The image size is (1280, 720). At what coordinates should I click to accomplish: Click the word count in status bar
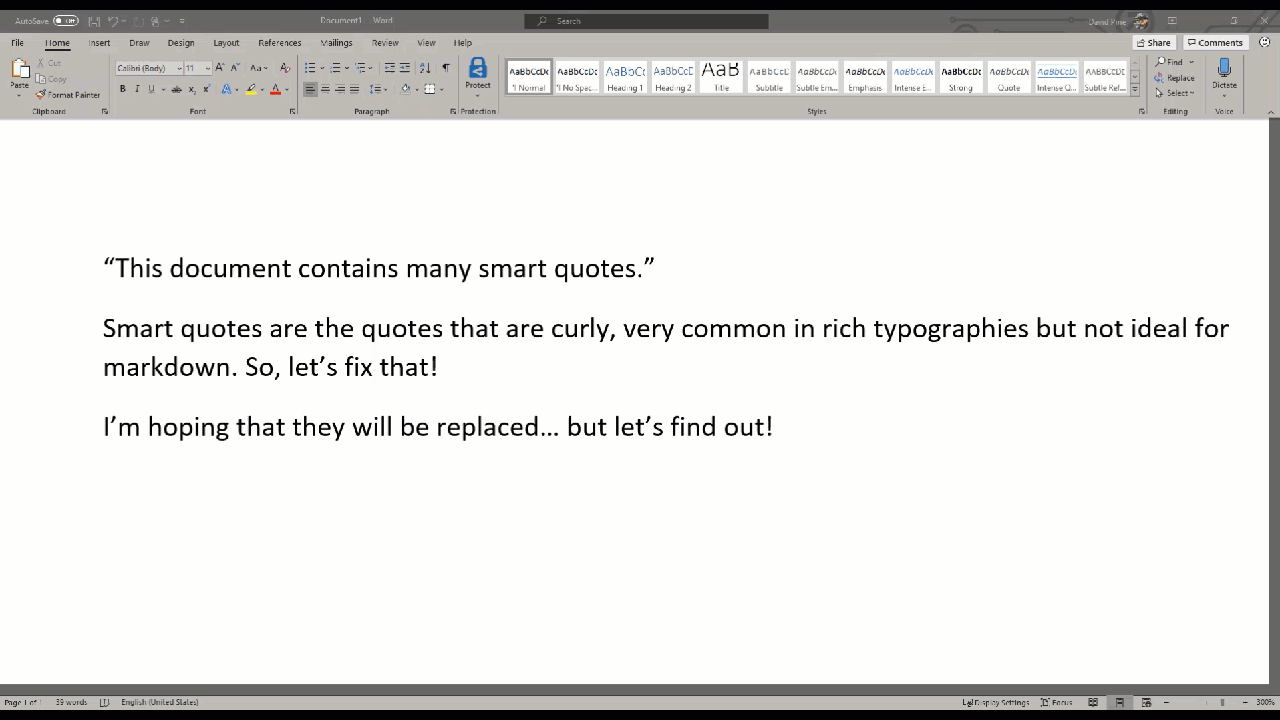70,701
